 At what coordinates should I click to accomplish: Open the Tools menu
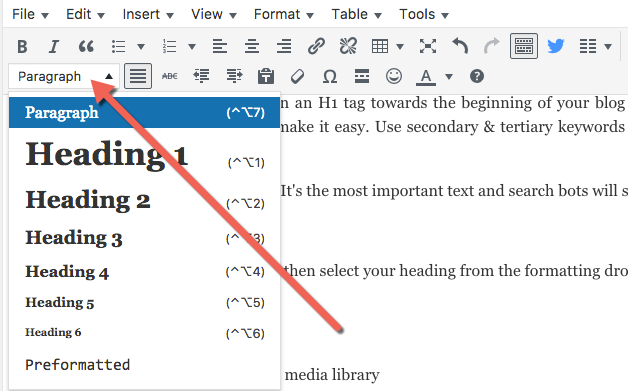pos(424,14)
